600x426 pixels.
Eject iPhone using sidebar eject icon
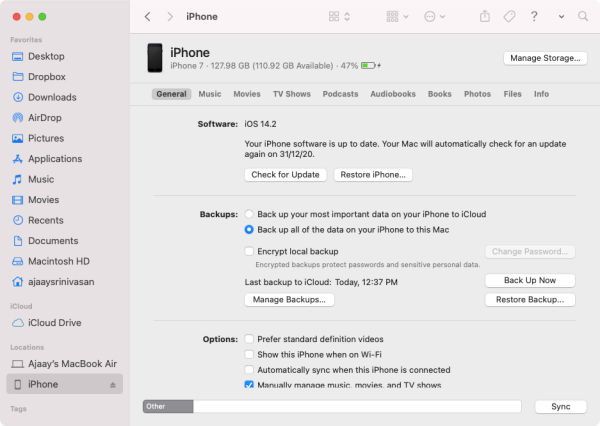pyautogui.click(x=113, y=385)
